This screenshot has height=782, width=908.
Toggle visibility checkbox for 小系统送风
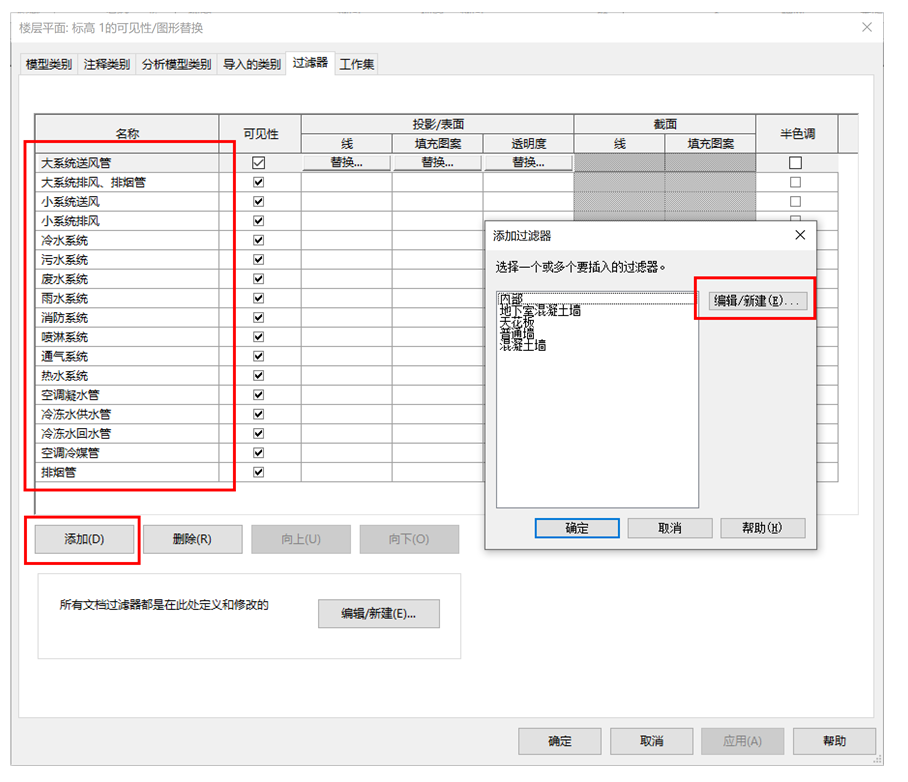point(259,202)
